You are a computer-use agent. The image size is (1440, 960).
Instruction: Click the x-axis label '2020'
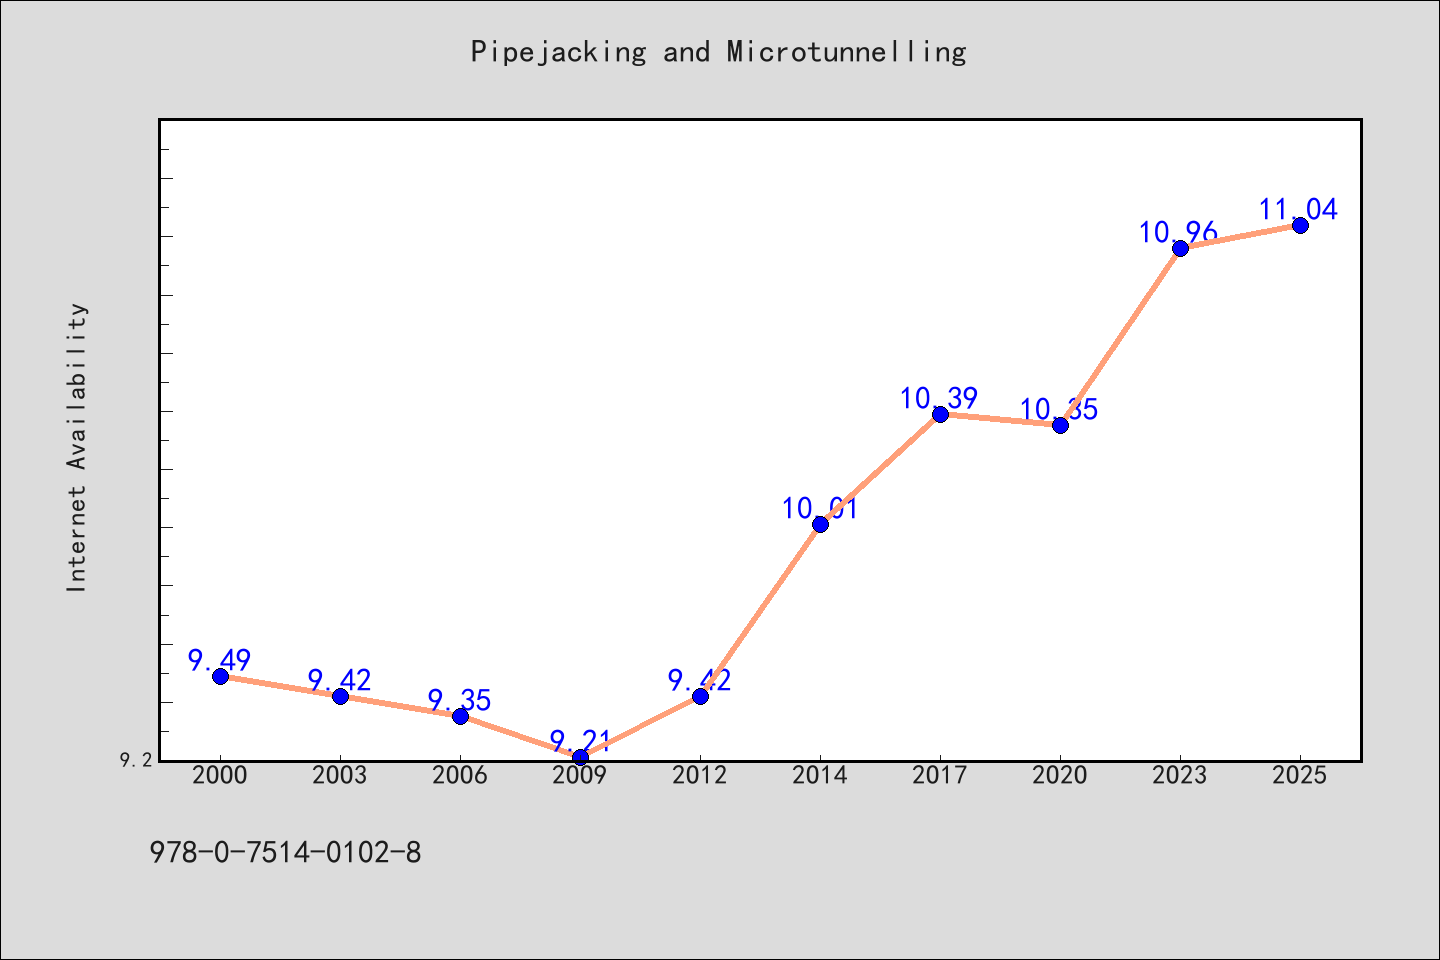tap(1060, 776)
